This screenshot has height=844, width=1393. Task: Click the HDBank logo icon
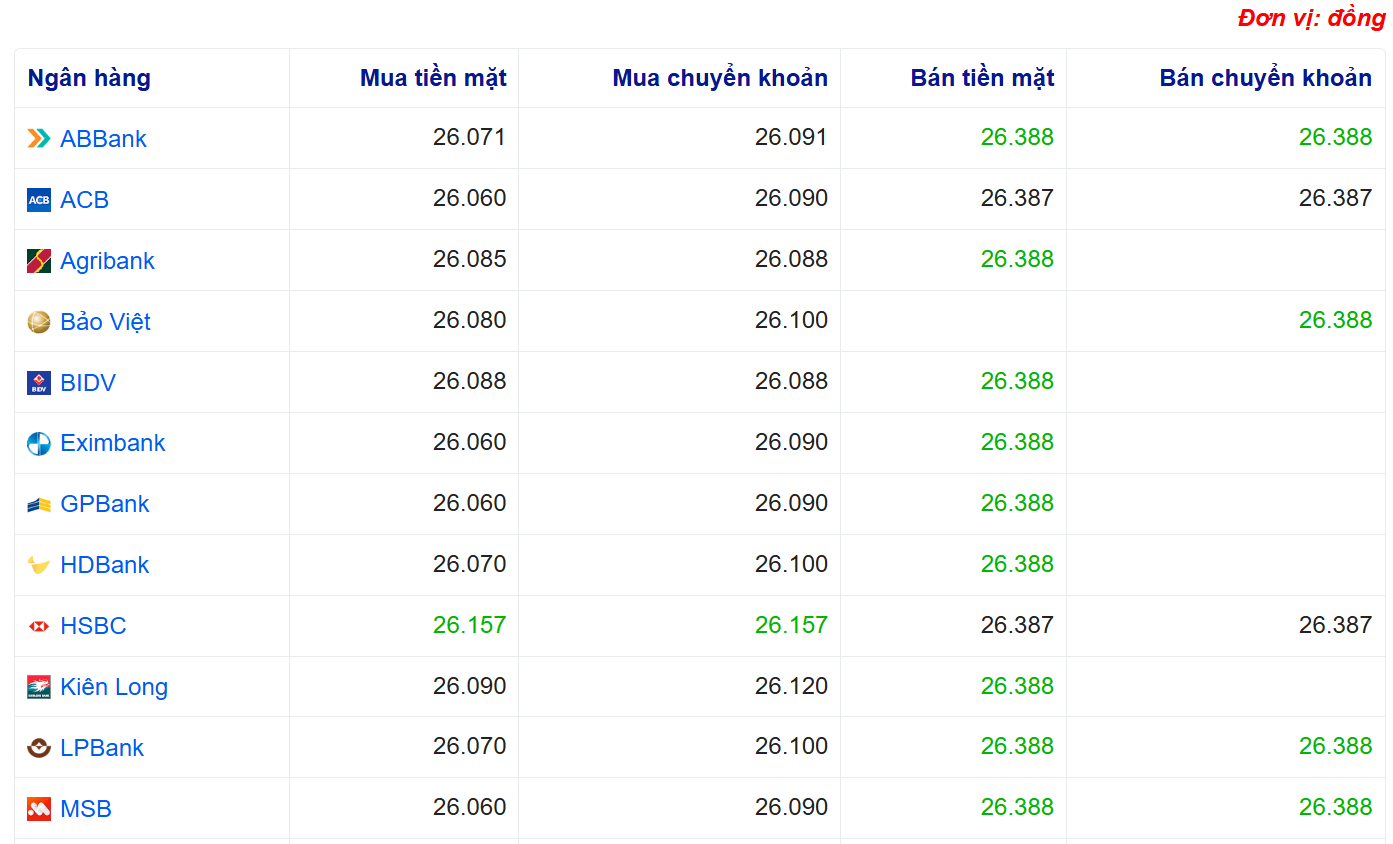click(39, 566)
